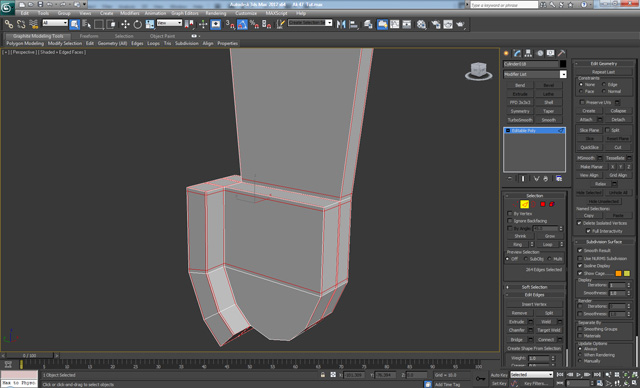This screenshot has width=640, height=388.
Task: Toggle Preserve UVs checkbox
Action: tap(582, 102)
